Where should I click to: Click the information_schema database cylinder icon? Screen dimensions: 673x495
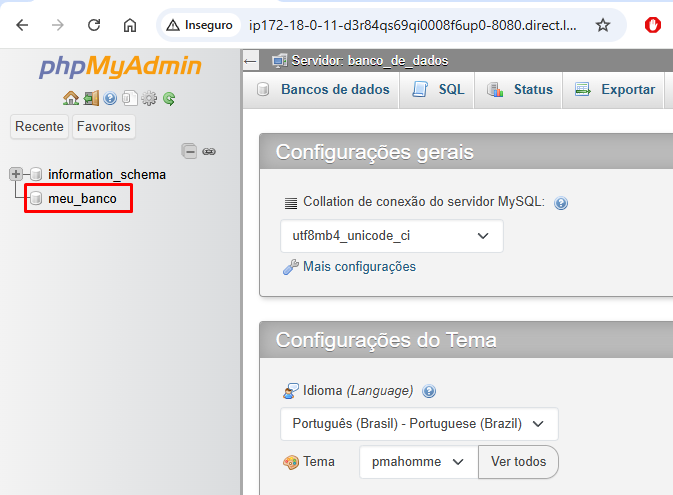[36, 174]
